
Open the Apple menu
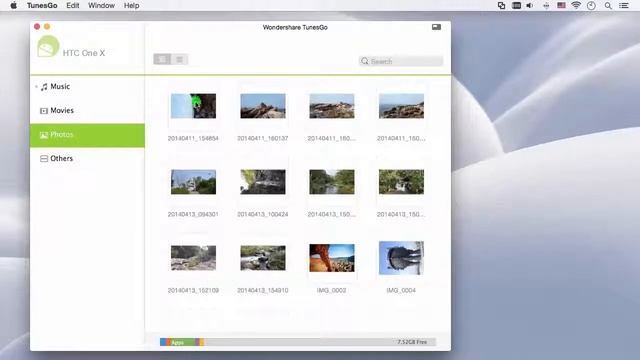13,6
